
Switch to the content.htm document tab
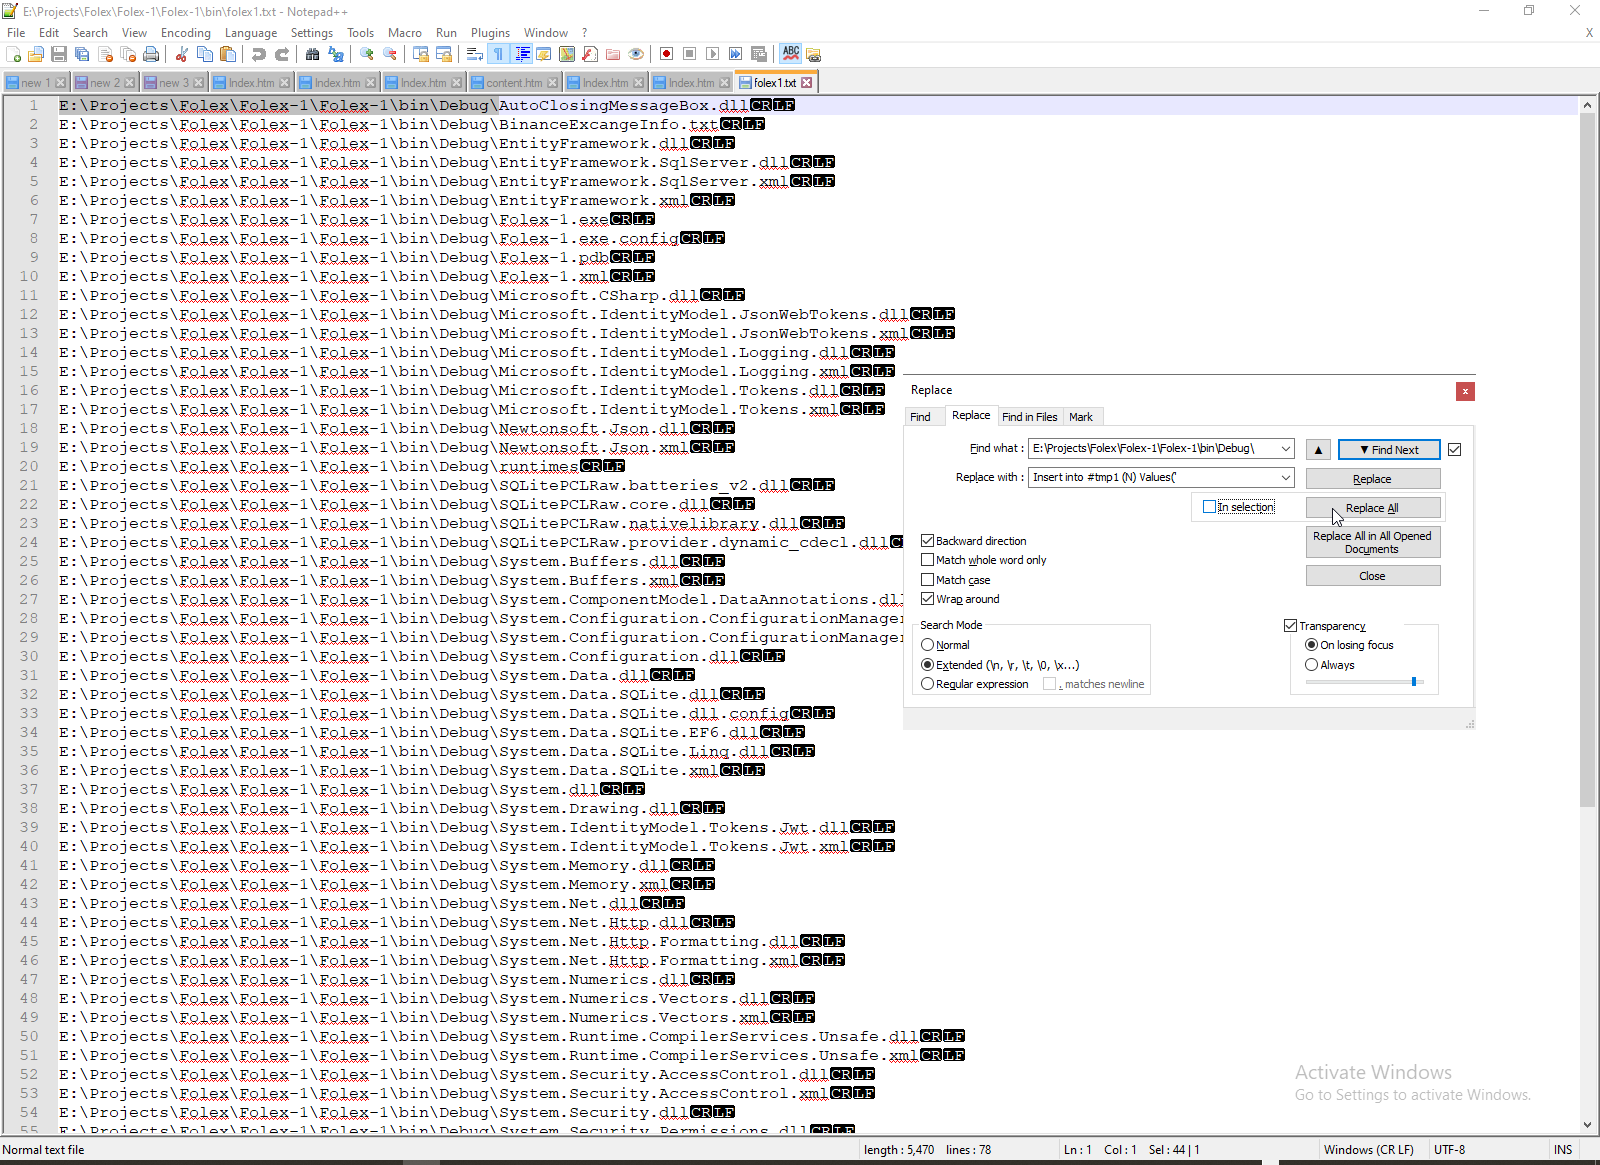pyautogui.click(x=513, y=83)
